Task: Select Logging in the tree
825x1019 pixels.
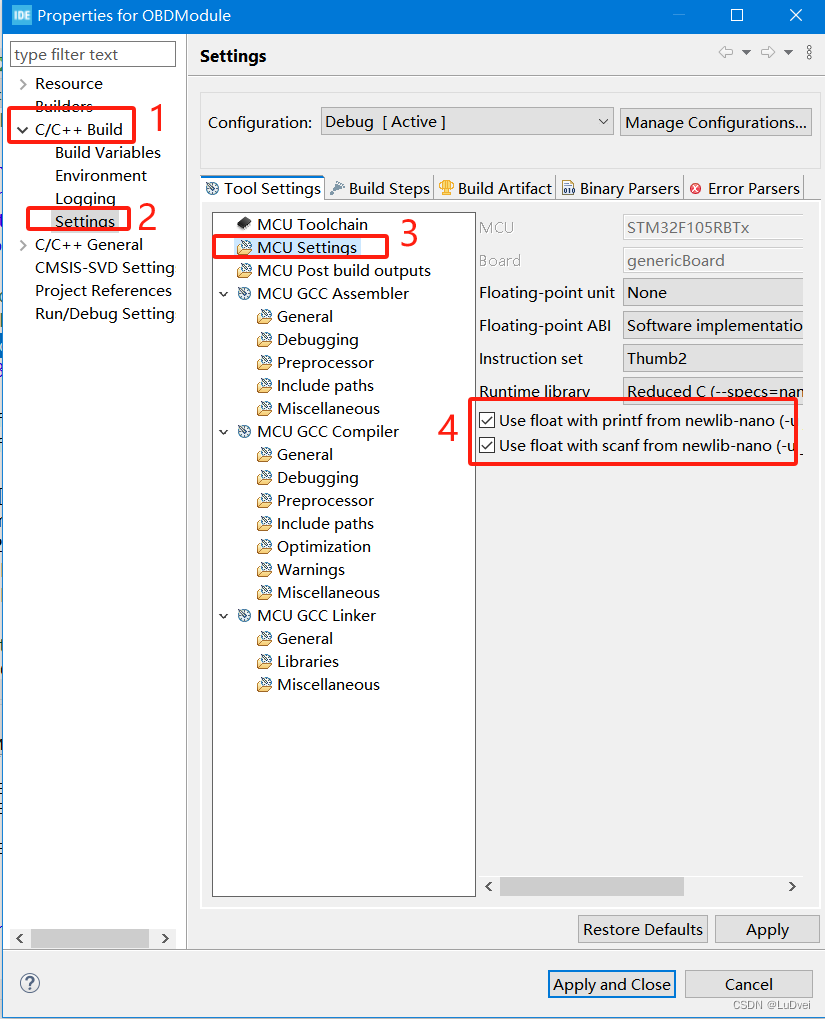Action: pos(85,199)
